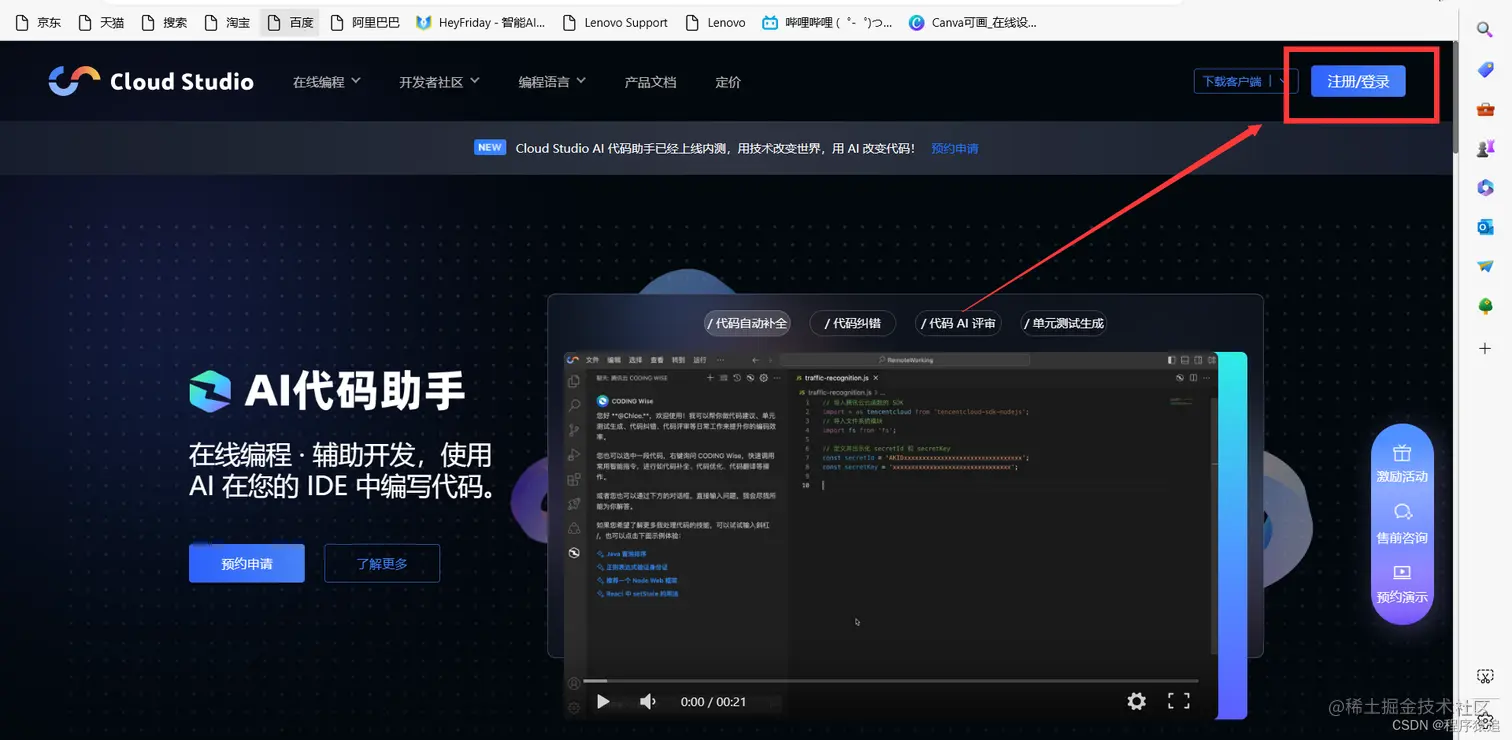Click the 预约申请 link in the announcement banner
The width and height of the screenshot is (1512, 740).
(955, 148)
